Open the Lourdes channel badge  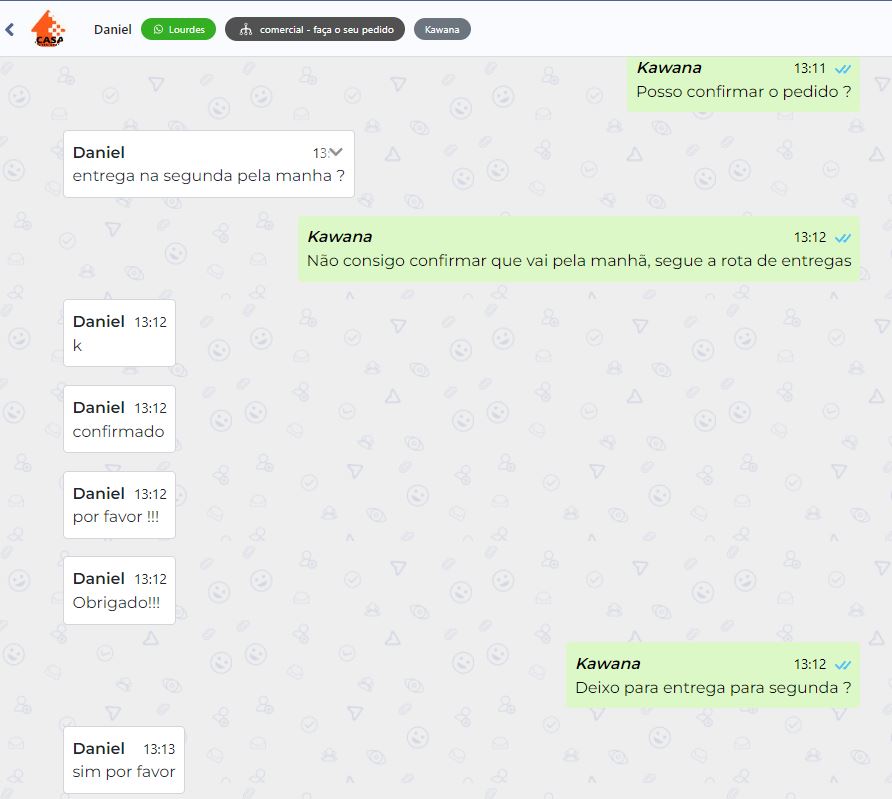(178, 30)
